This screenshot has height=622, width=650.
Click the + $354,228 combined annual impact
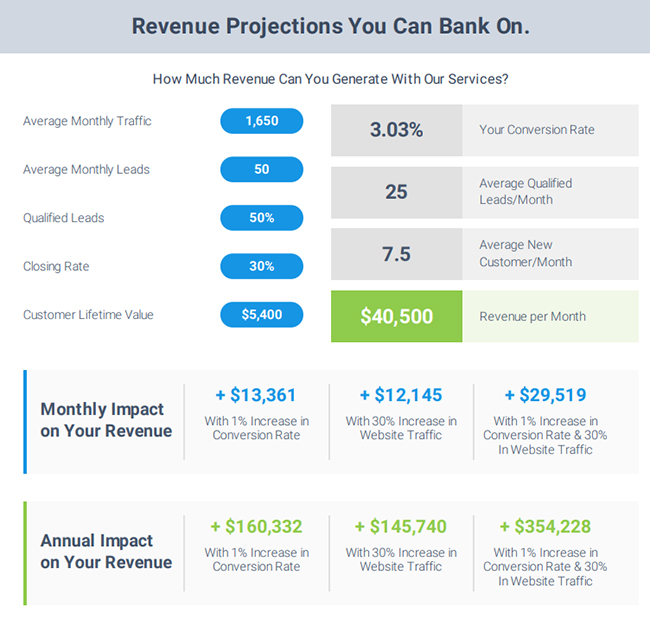coord(545,527)
